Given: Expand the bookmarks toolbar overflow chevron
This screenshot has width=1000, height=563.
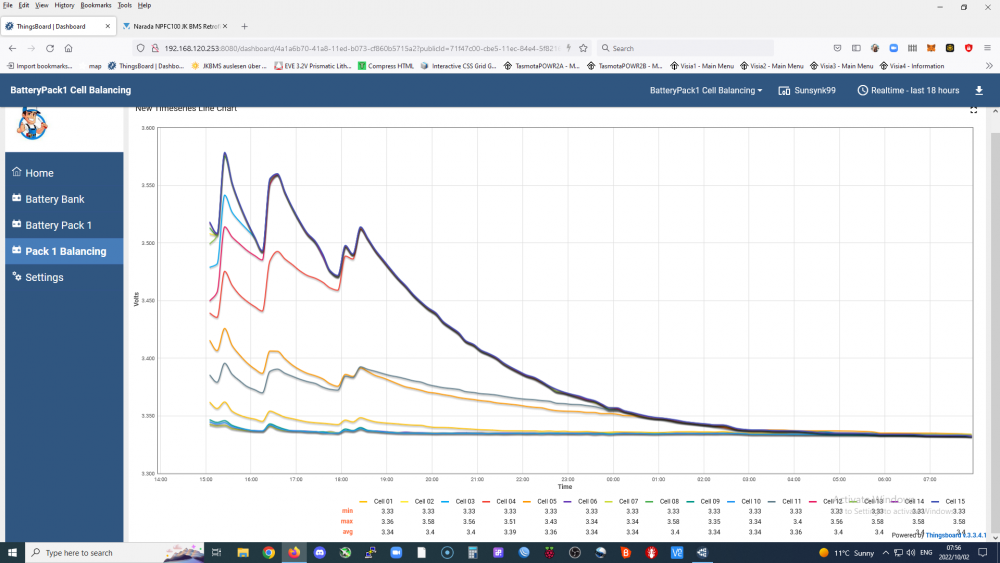Looking at the screenshot, I should [x=989, y=66].
